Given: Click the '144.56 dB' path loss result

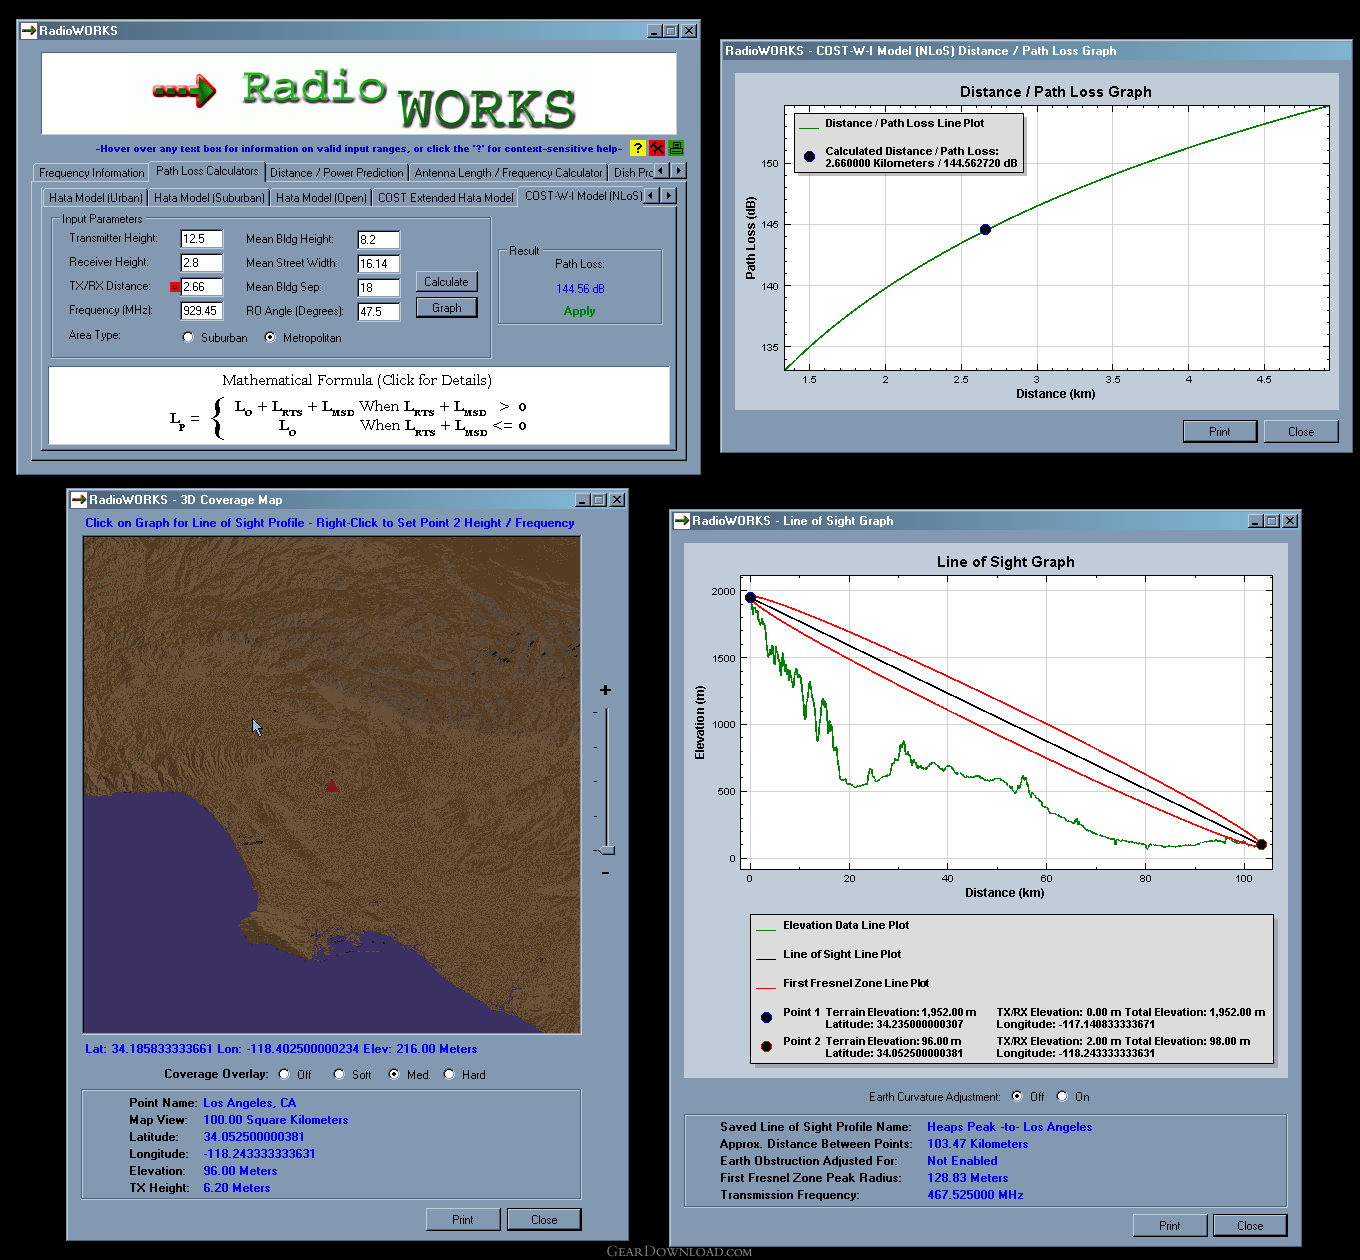Looking at the screenshot, I should [580, 289].
